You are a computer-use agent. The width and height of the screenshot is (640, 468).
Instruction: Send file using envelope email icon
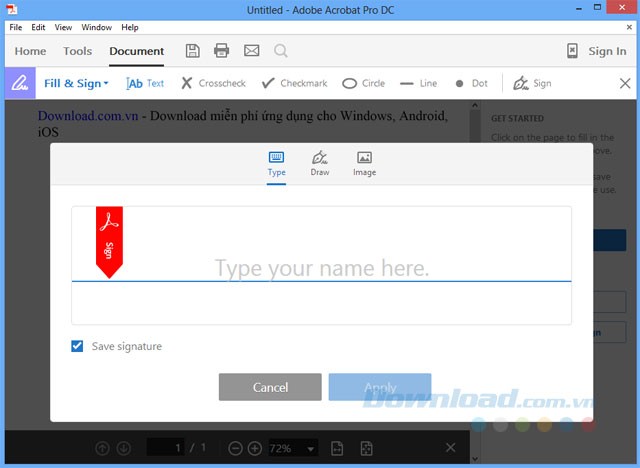click(x=251, y=51)
